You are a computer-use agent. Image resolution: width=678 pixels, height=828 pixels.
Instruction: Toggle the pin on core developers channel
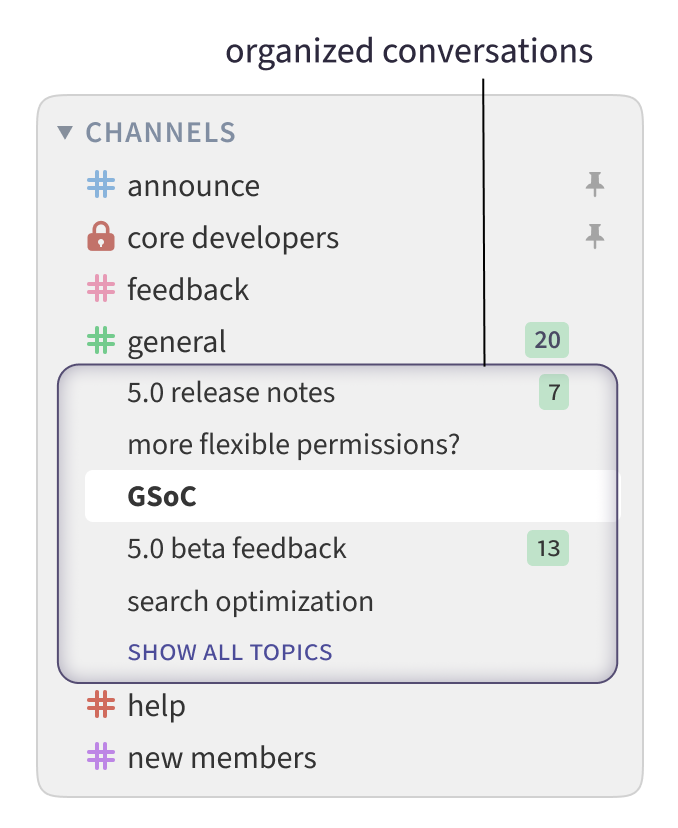pos(595,237)
